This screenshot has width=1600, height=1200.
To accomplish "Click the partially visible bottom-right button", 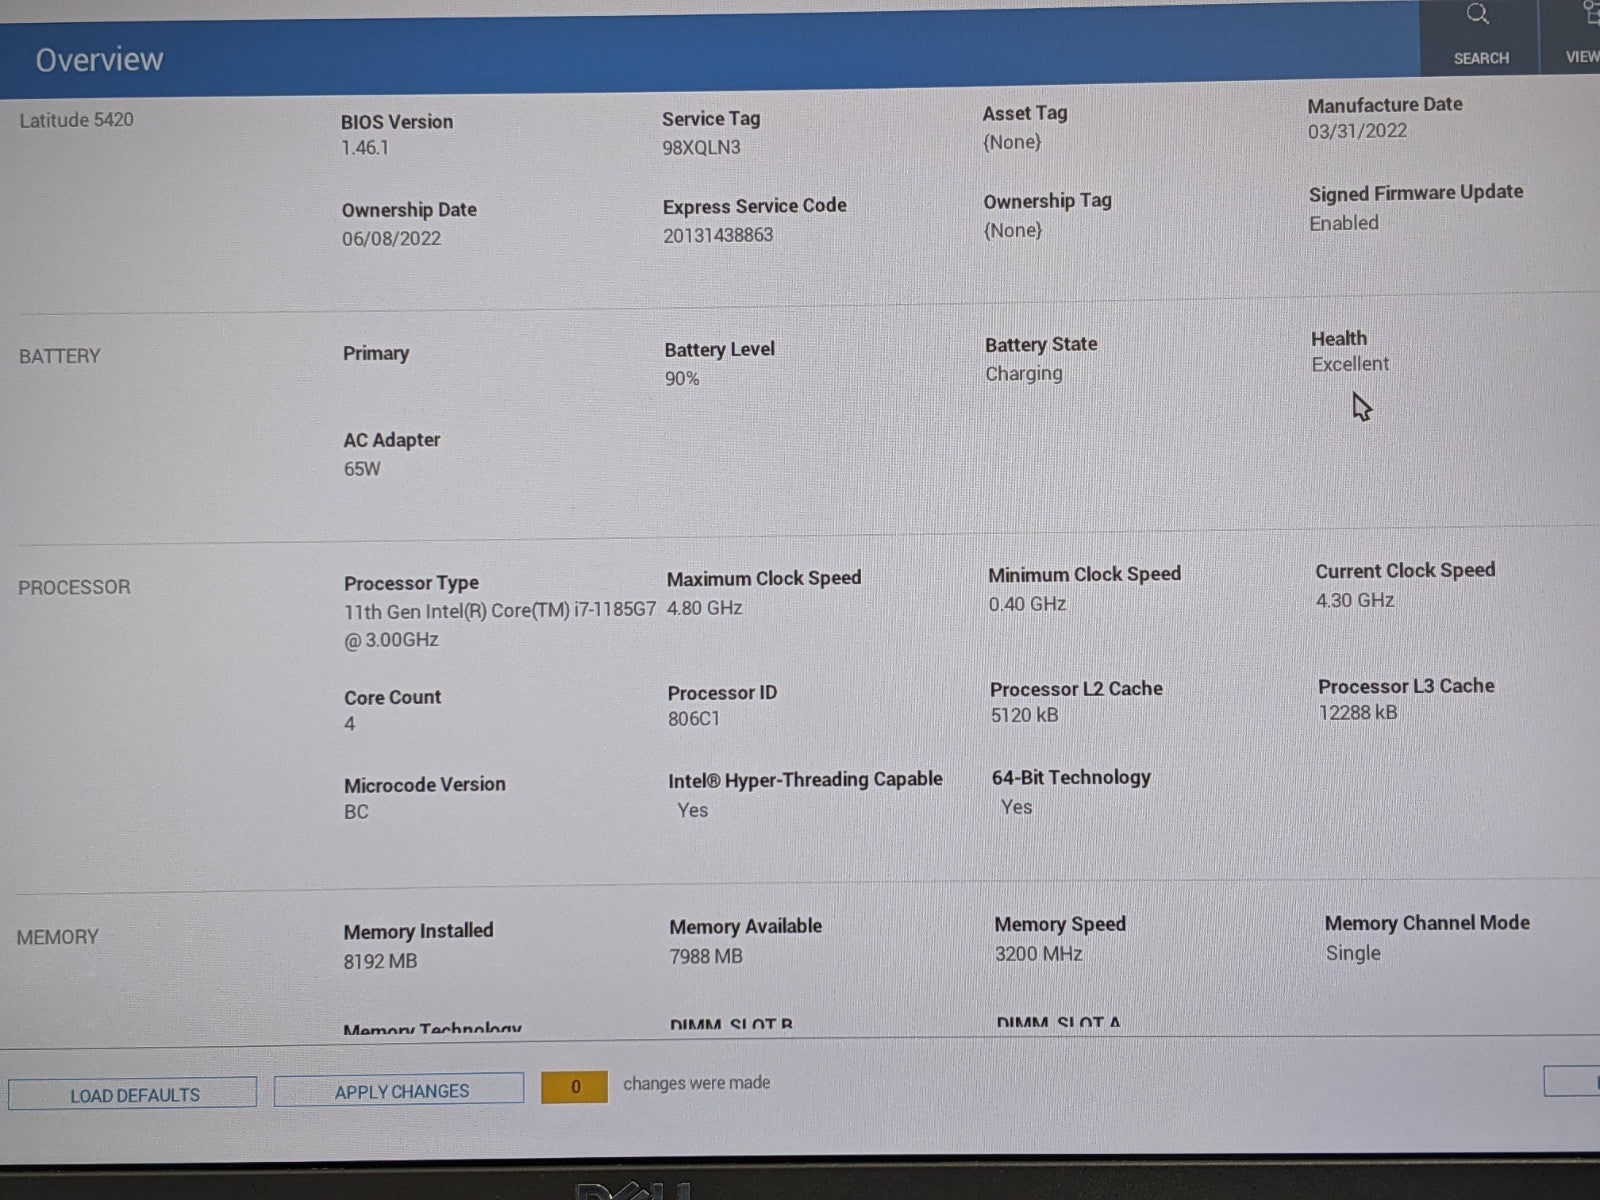I will tap(1572, 1081).
